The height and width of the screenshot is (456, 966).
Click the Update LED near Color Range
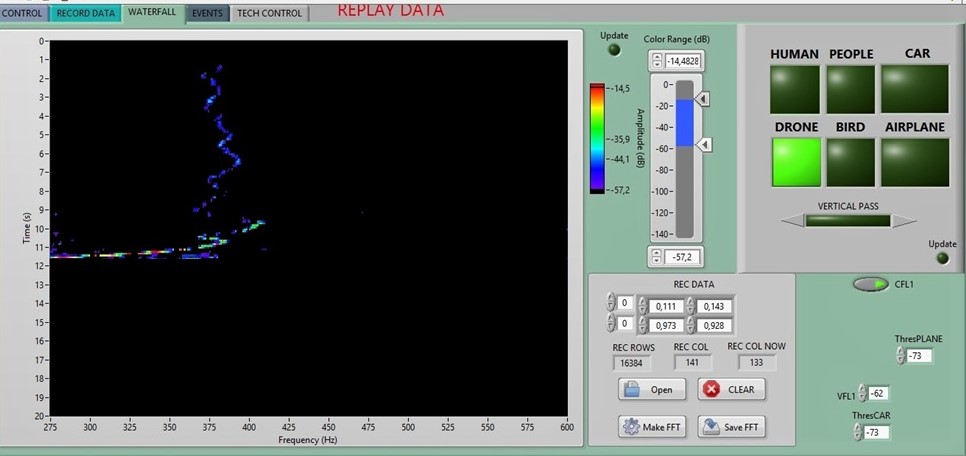[614, 51]
